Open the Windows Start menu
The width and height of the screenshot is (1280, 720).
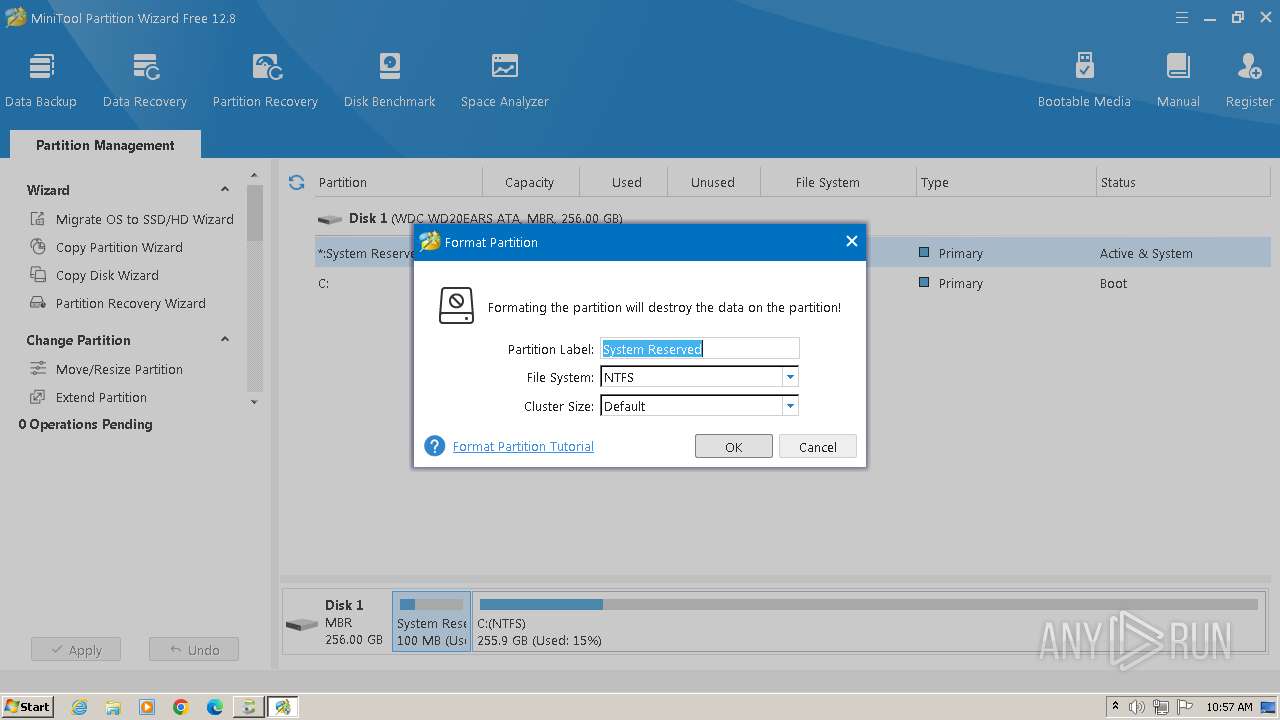point(28,706)
